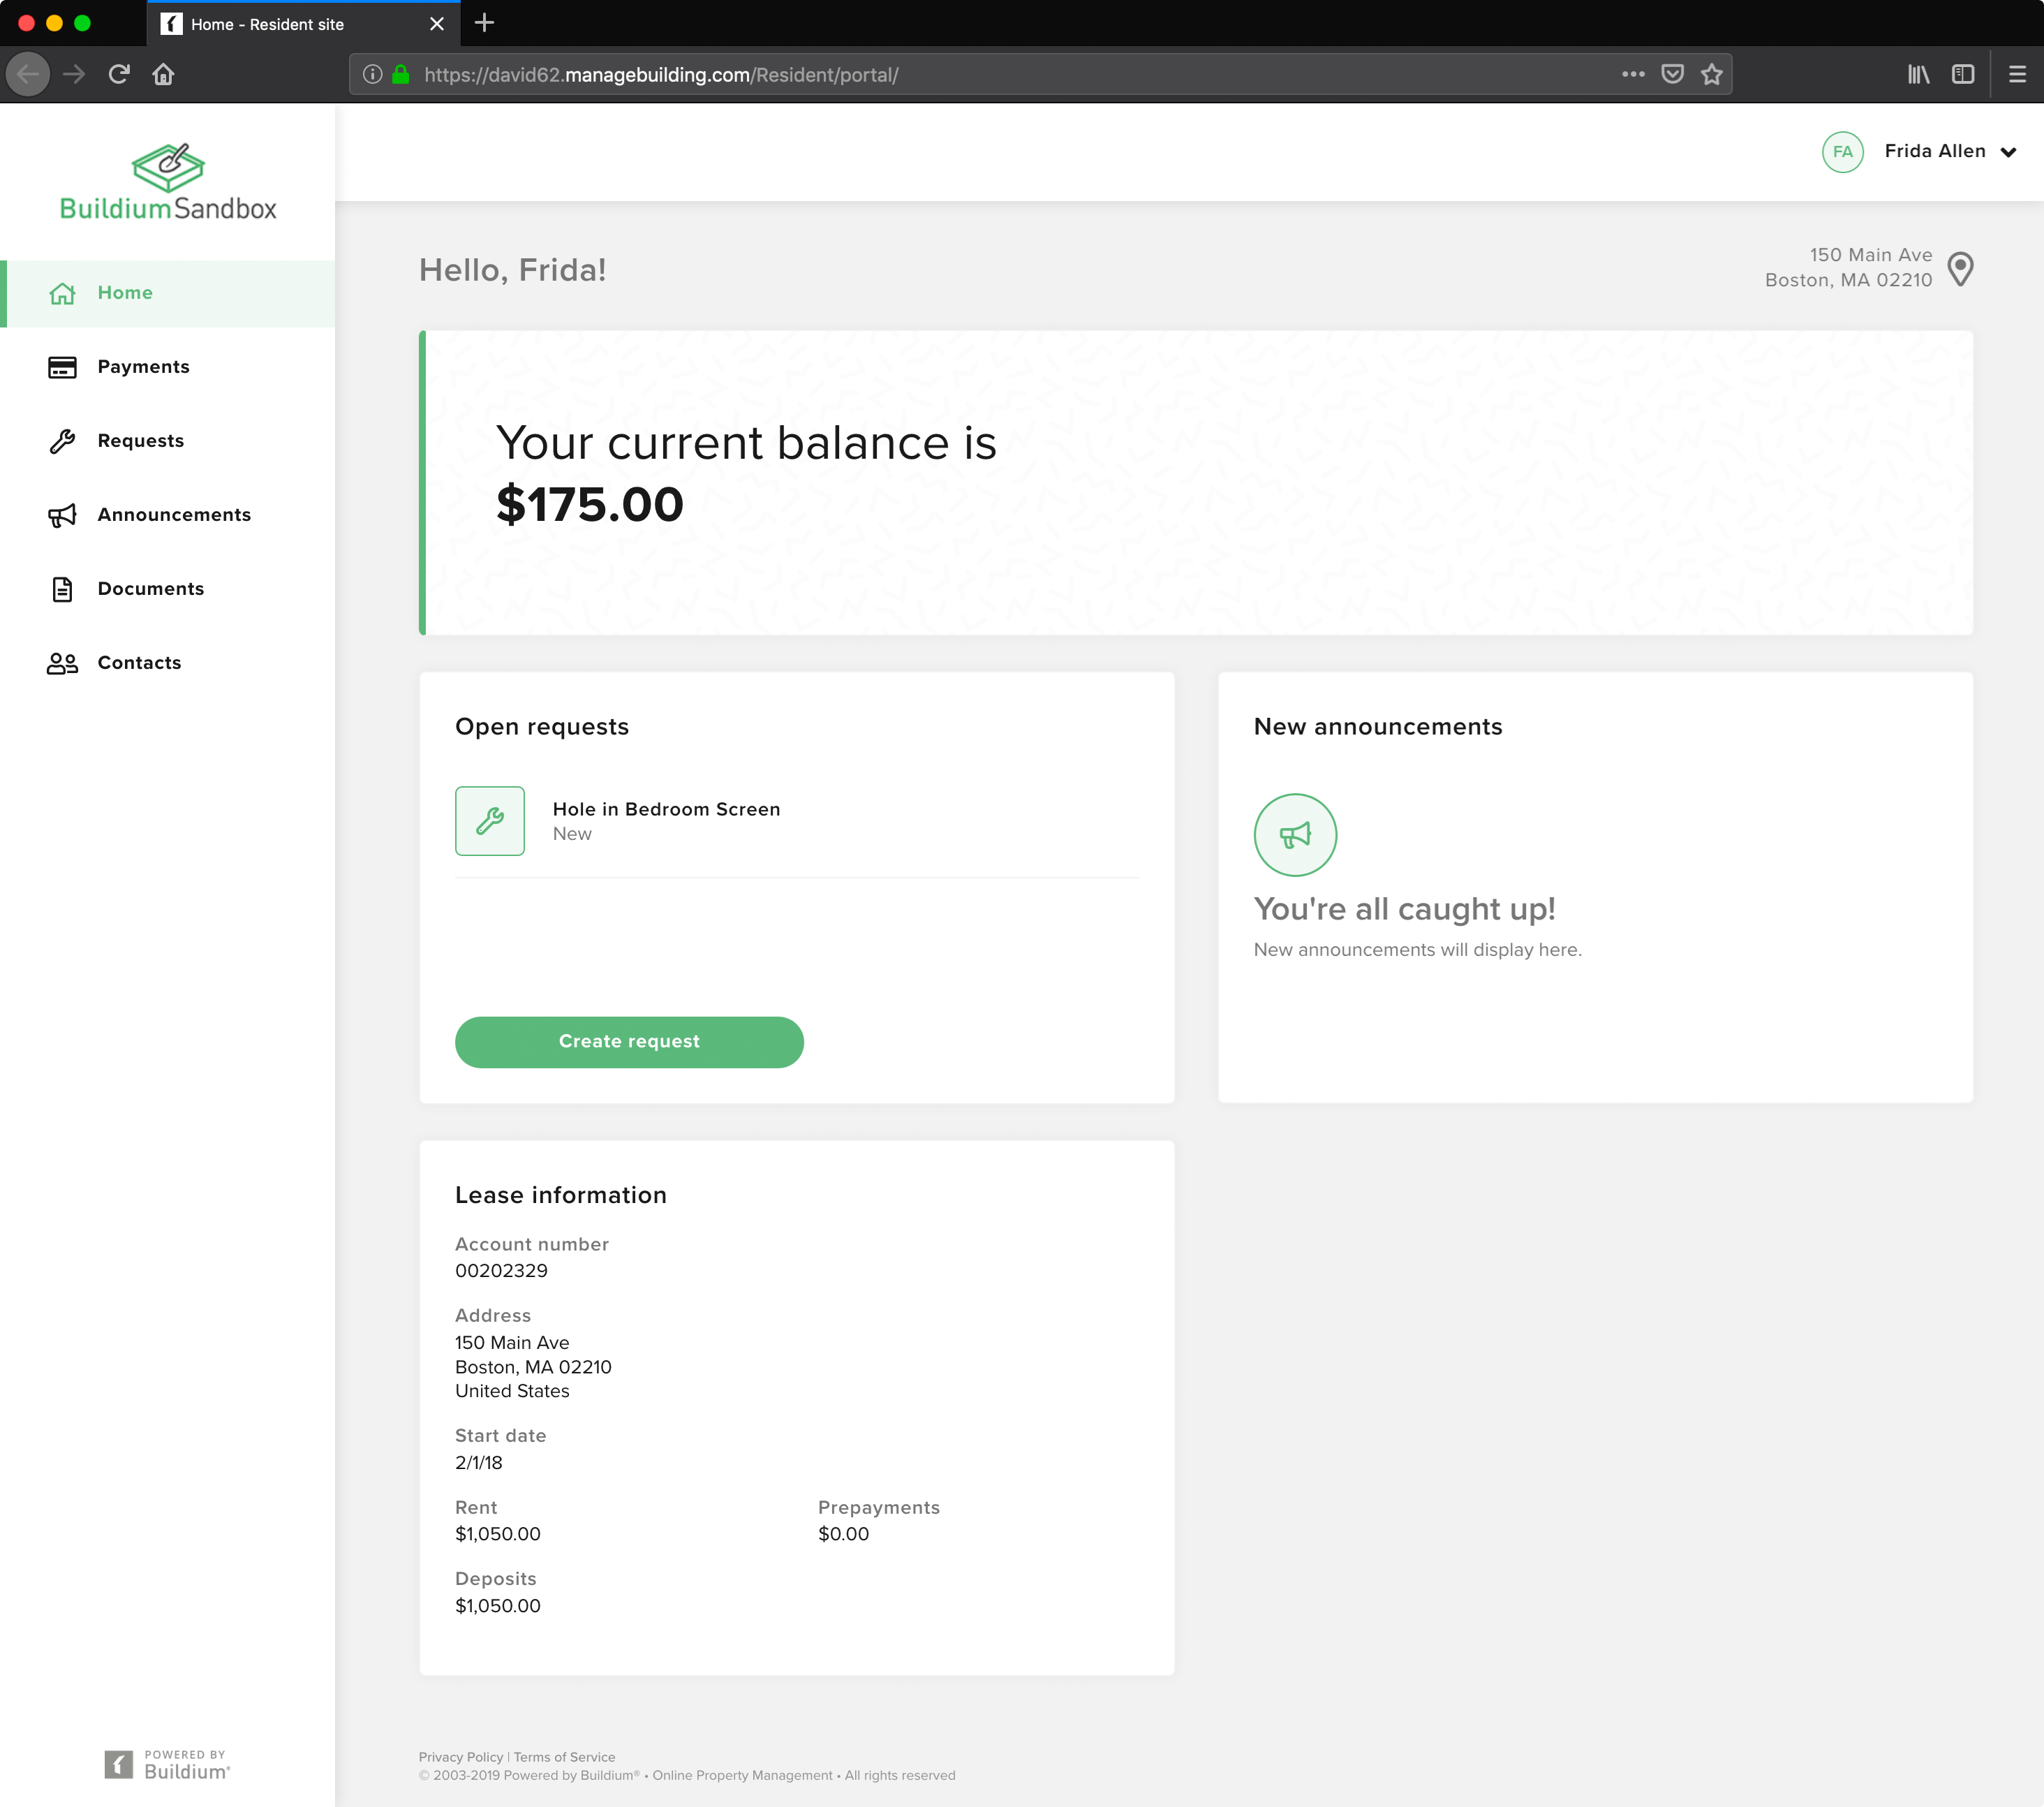Viewport: 2044px width, 1807px height.
Task: Click the wrench icon on Hole in Bedroom Screen request
Action: tap(489, 821)
